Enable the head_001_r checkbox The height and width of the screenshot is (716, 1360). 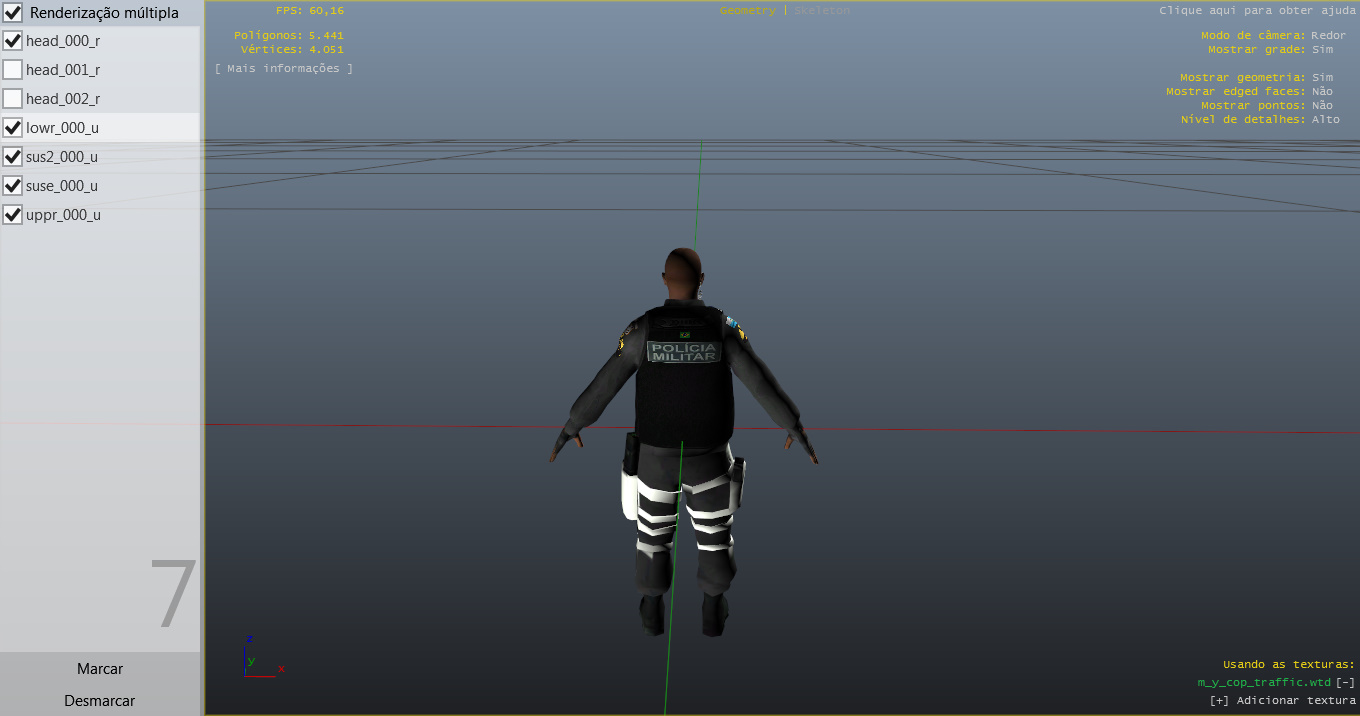click(13, 70)
